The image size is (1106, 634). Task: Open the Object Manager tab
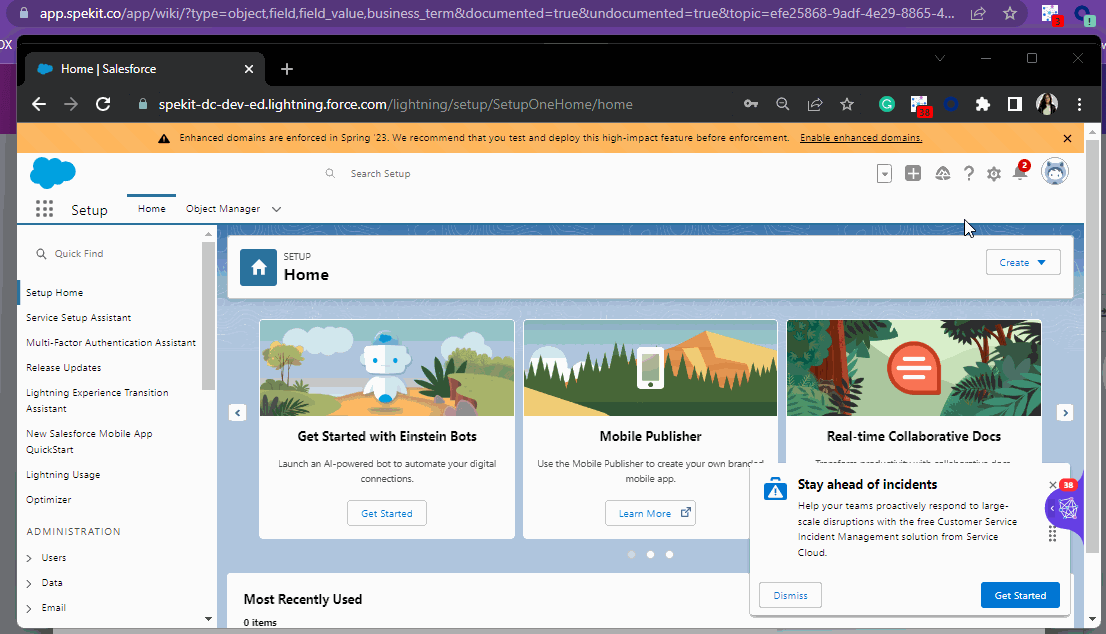[223, 209]
